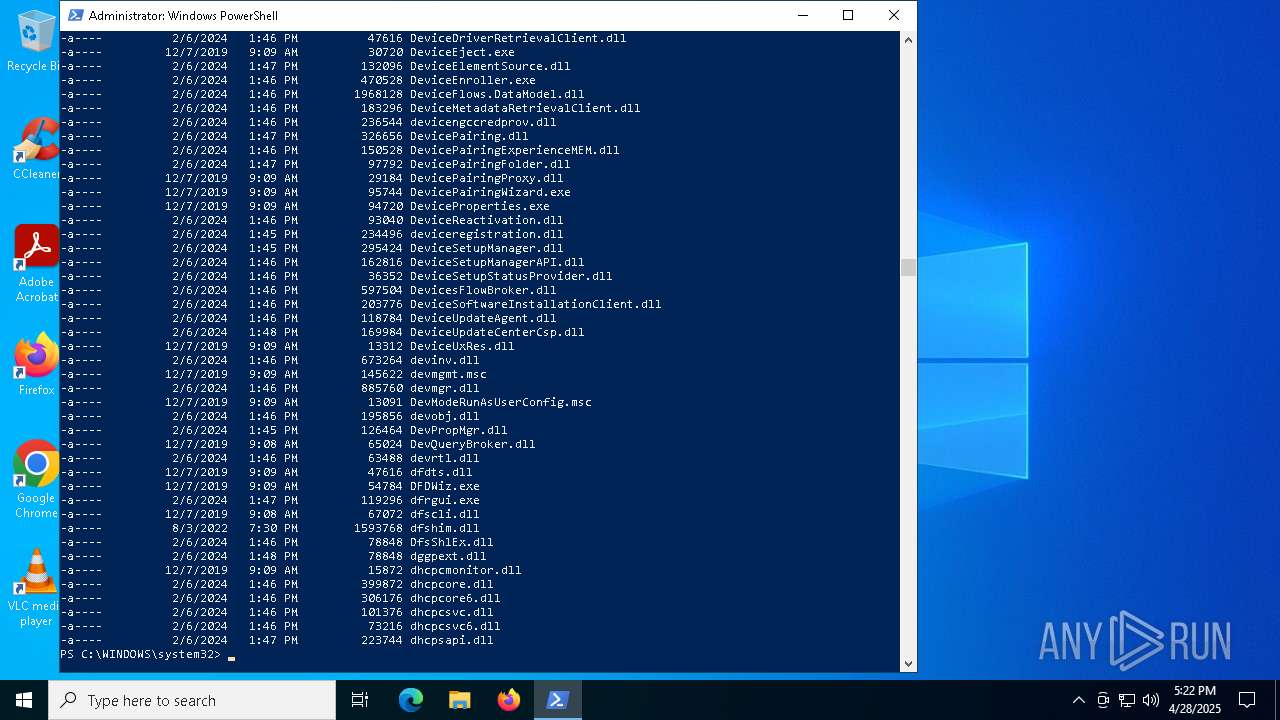Click the PowerShell scrollbar up arrow

[x=908, y=40]
